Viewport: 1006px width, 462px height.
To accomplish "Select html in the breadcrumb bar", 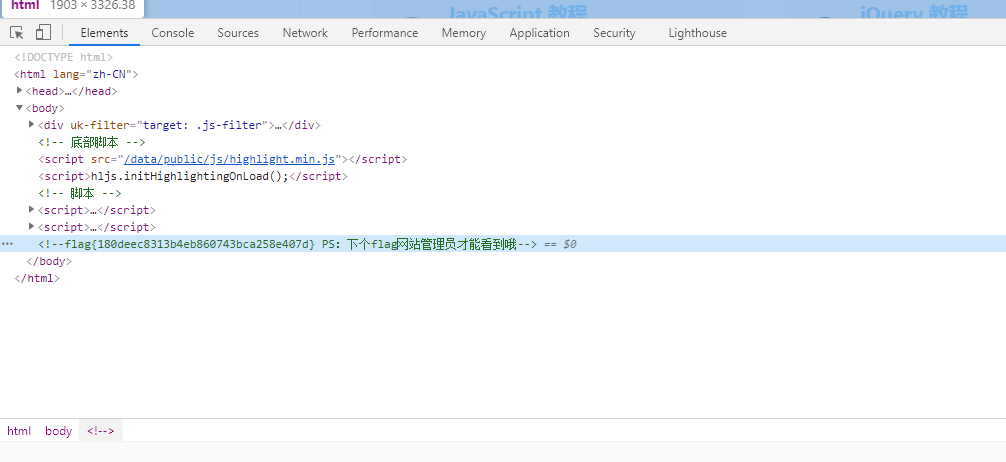I will (x=19, y=431).
